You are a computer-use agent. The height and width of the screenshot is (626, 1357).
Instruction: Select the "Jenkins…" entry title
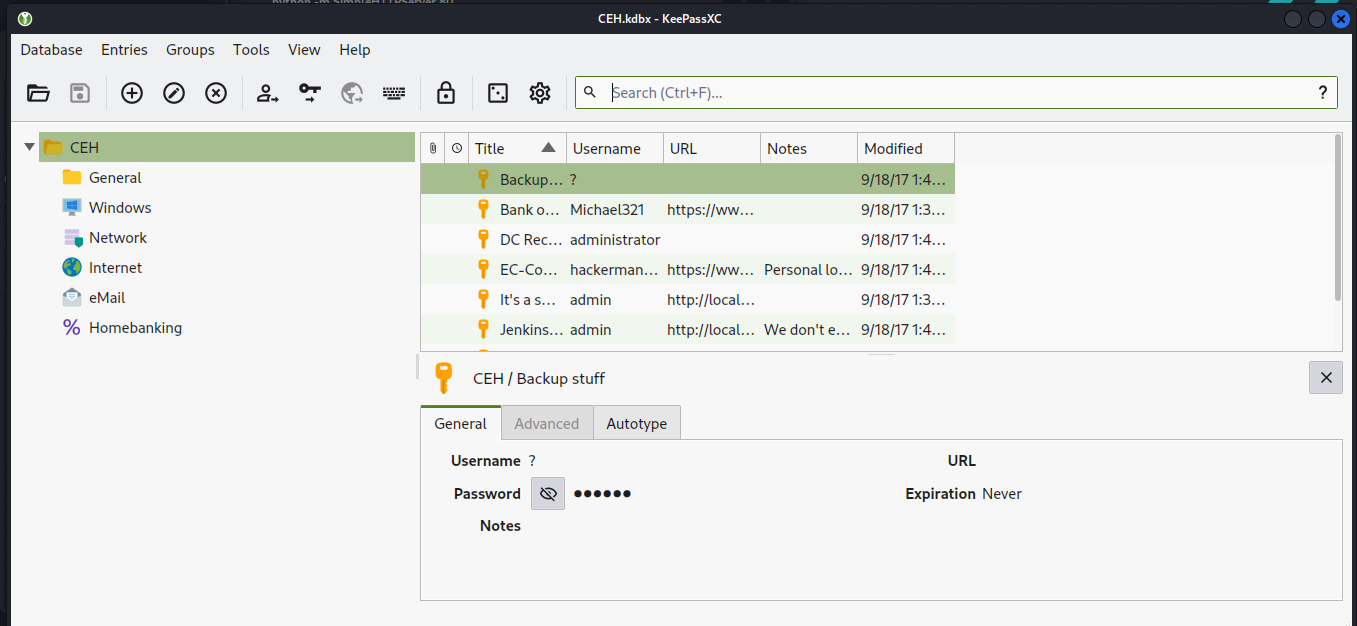pos(530,329)
